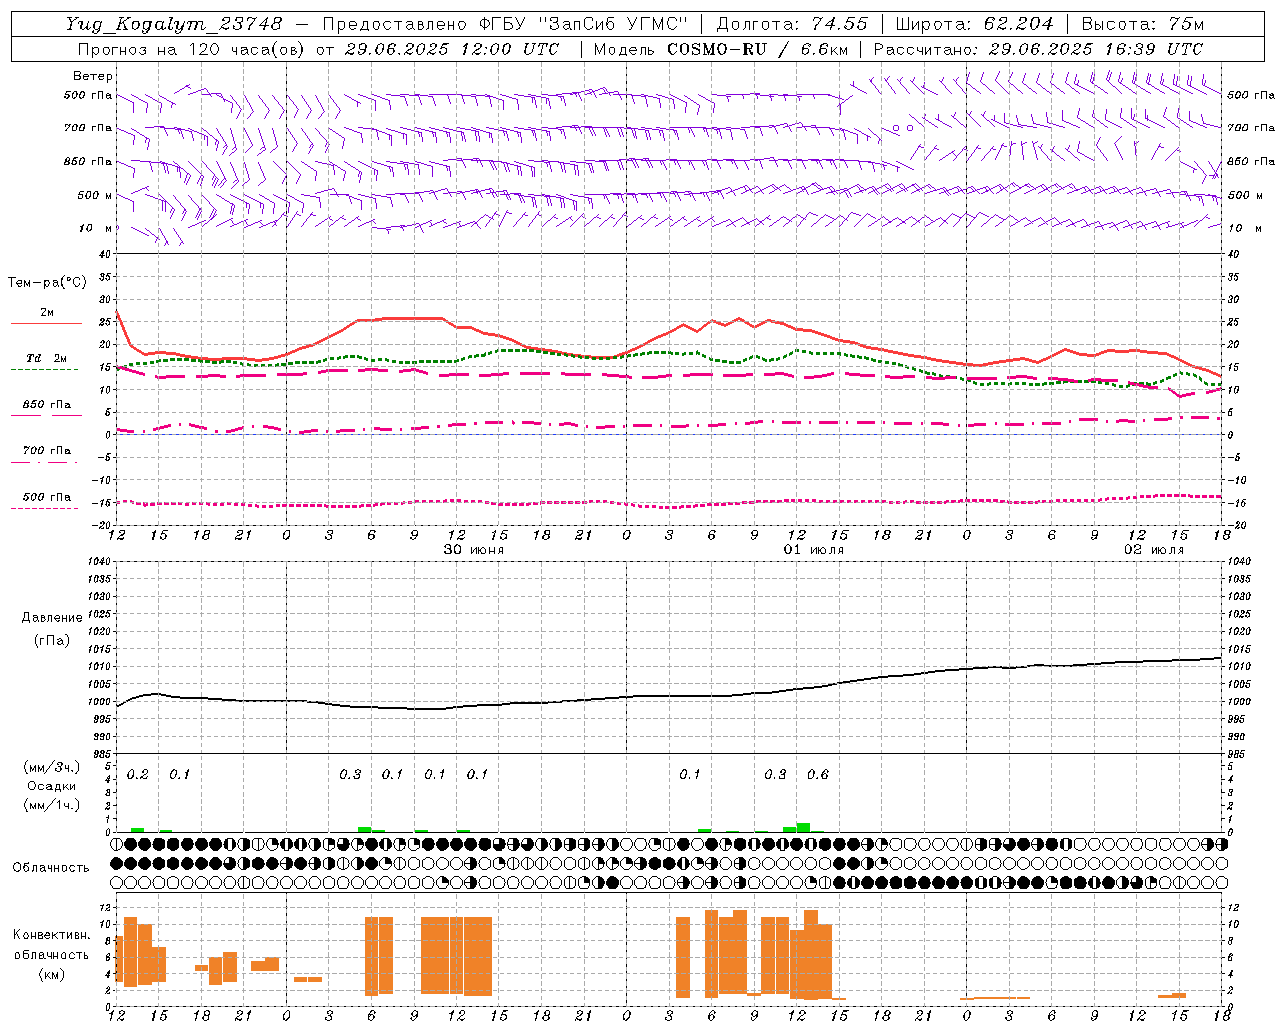Select the Прогноз на 120 часа(ов) text

(x=192, y=49)
